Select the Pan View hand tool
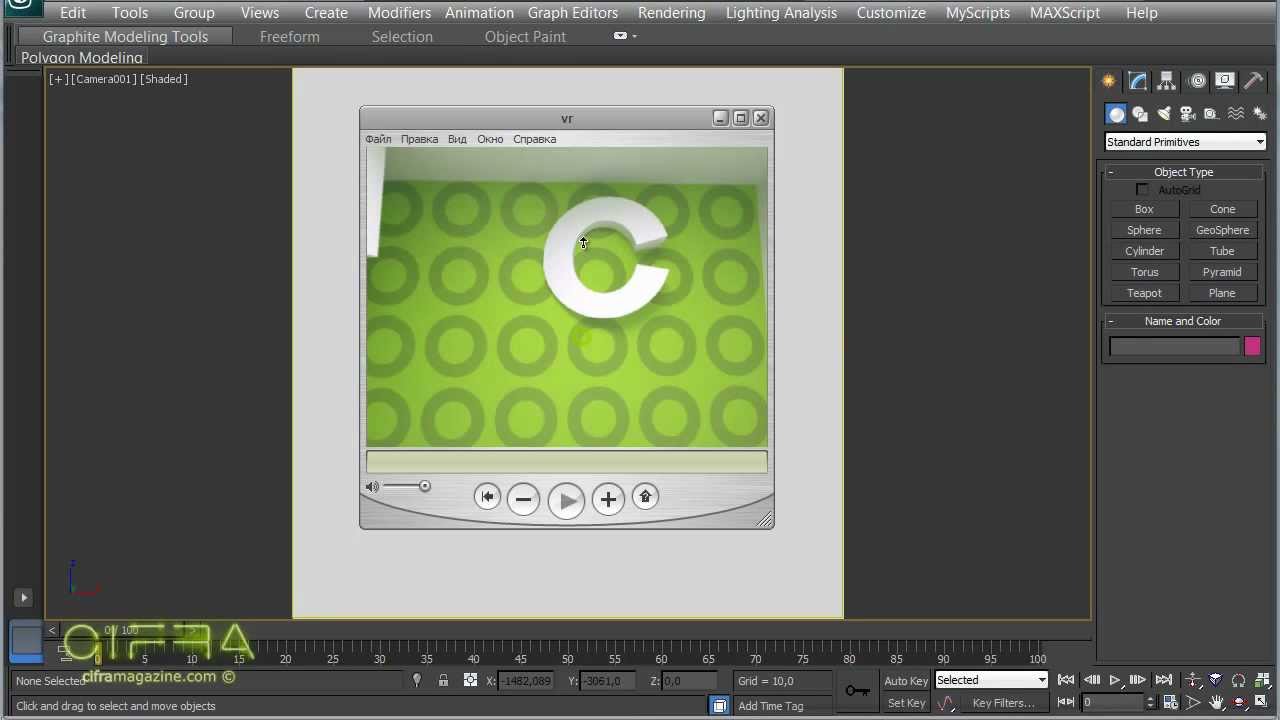 click(x=1216, y=702)
